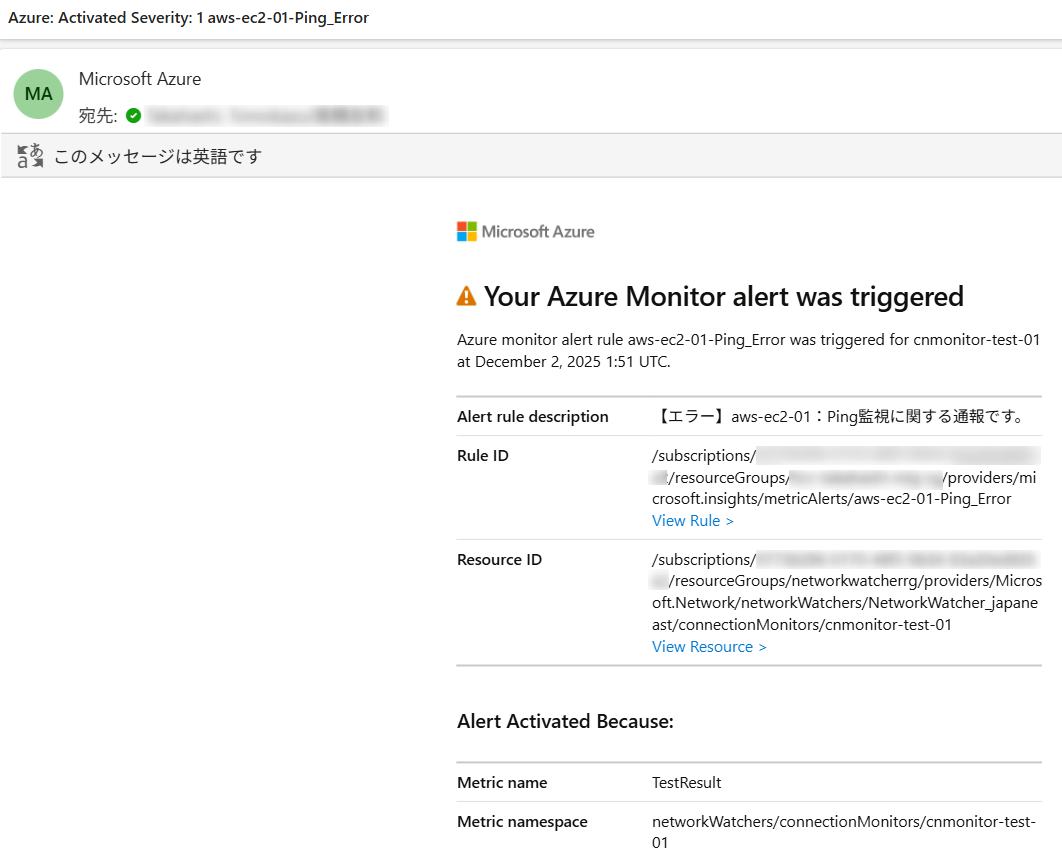Click the Alert Activated Because heading

[x=566, y=722]
